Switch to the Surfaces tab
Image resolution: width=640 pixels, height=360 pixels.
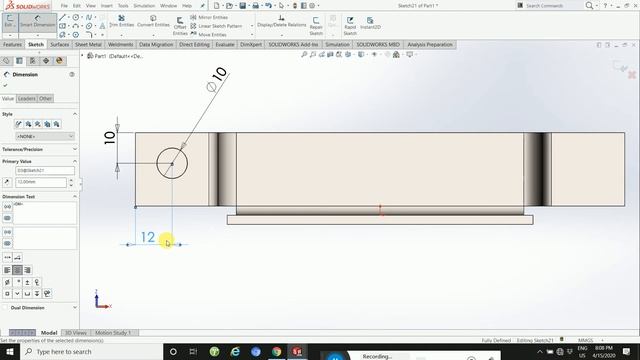coord(60,44)
